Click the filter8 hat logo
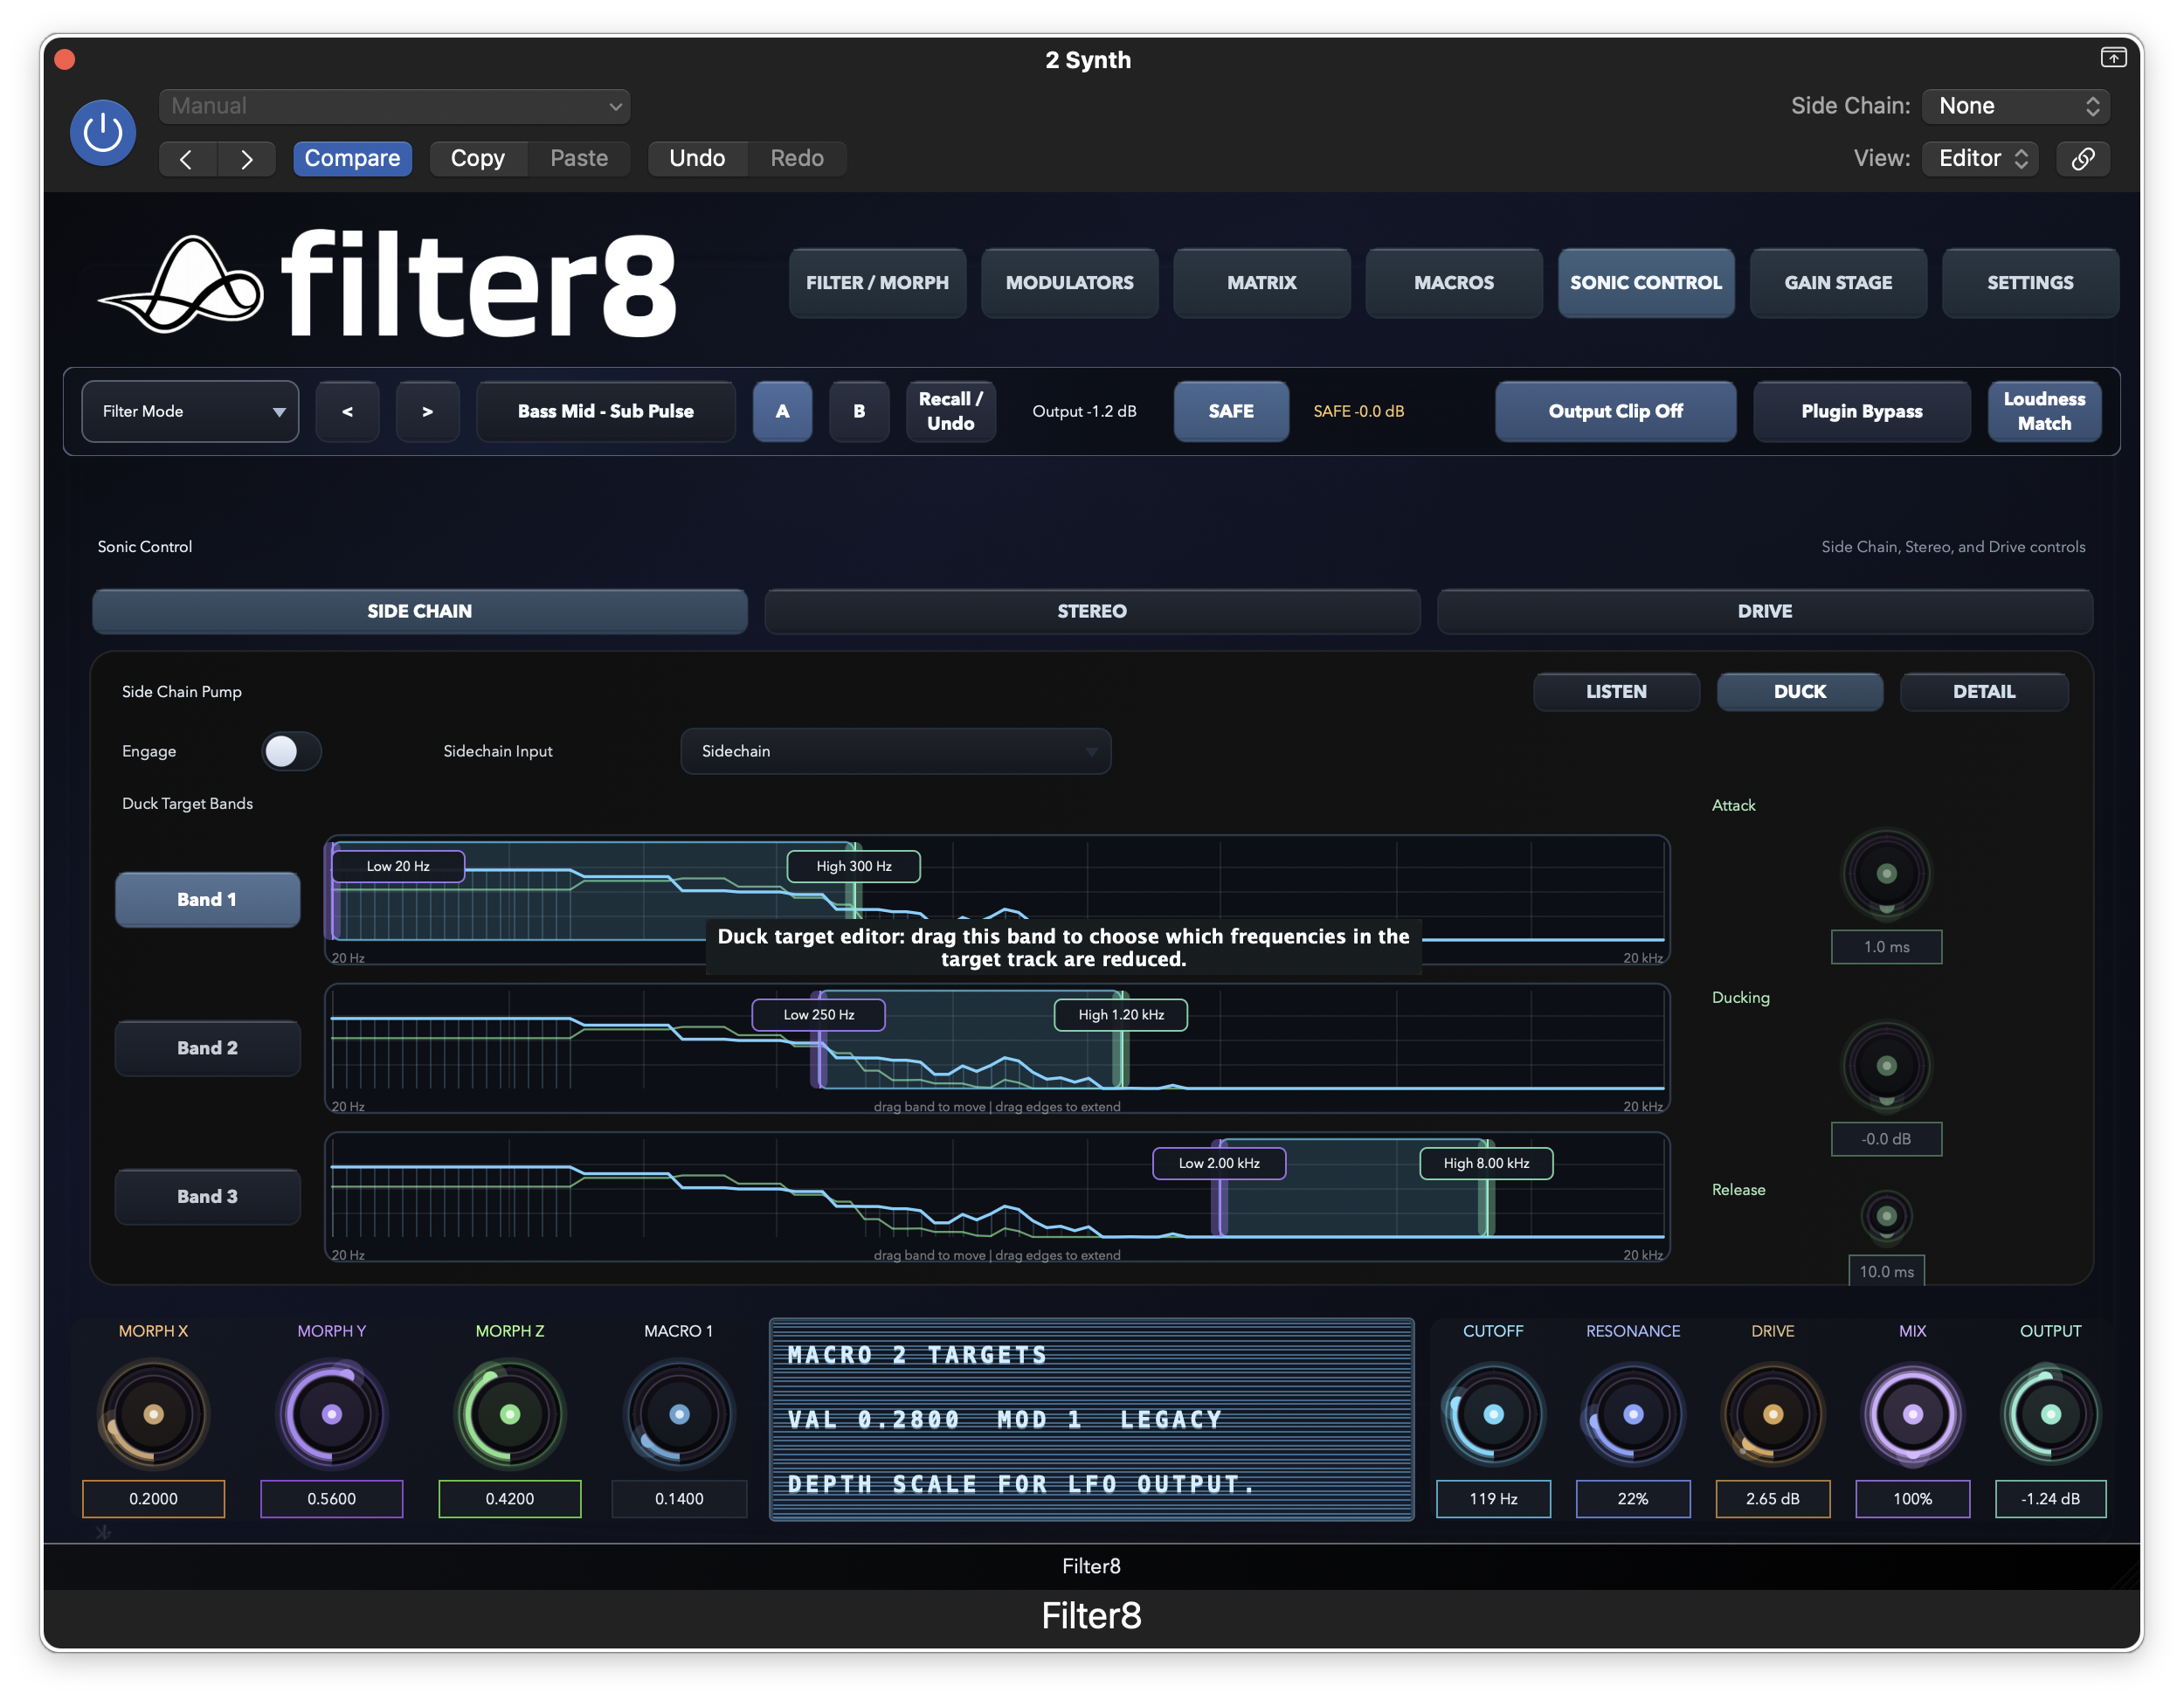The height and width of the screenshot is (1700, 2184). click(x=181, y=285)
